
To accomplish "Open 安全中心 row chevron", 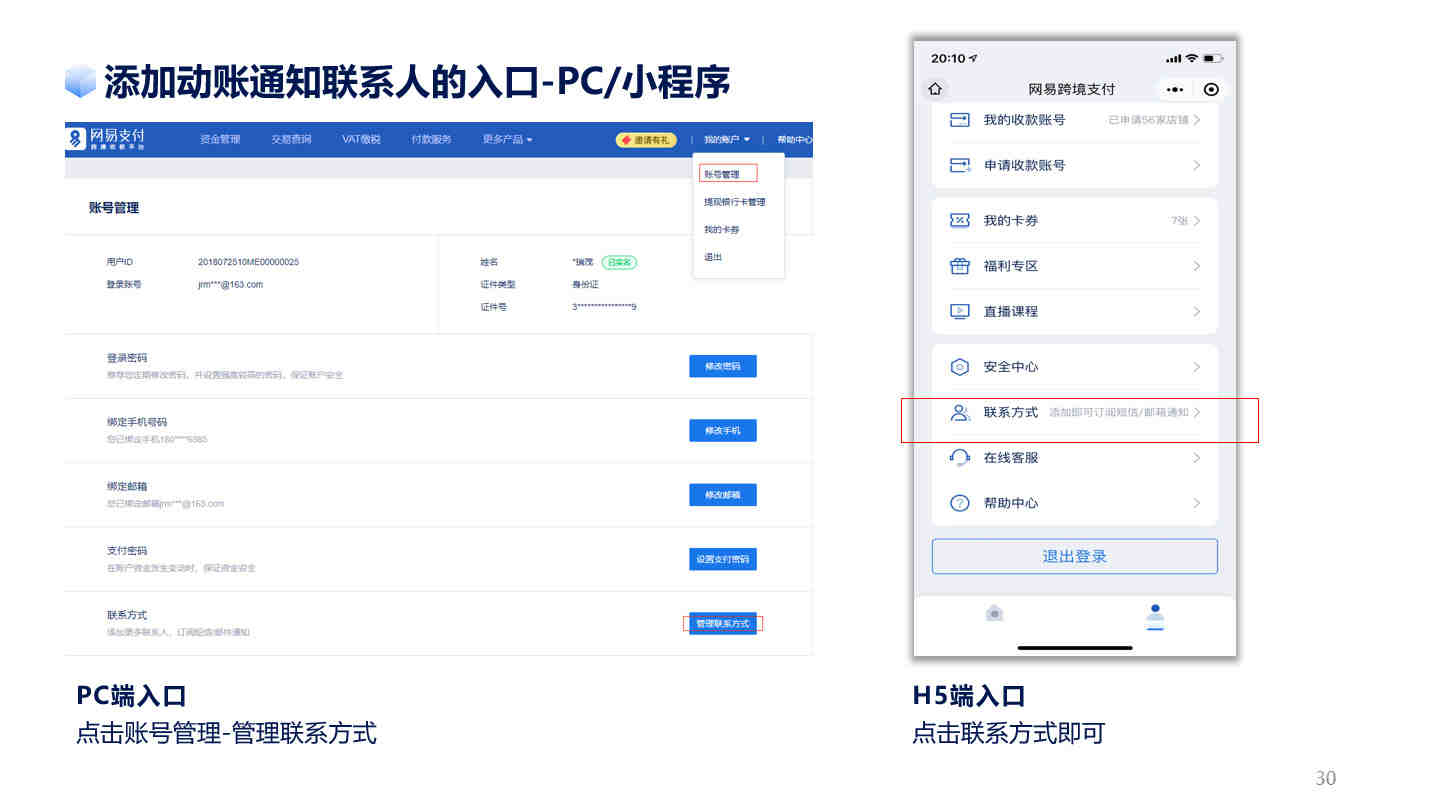I will [1196, 367].
